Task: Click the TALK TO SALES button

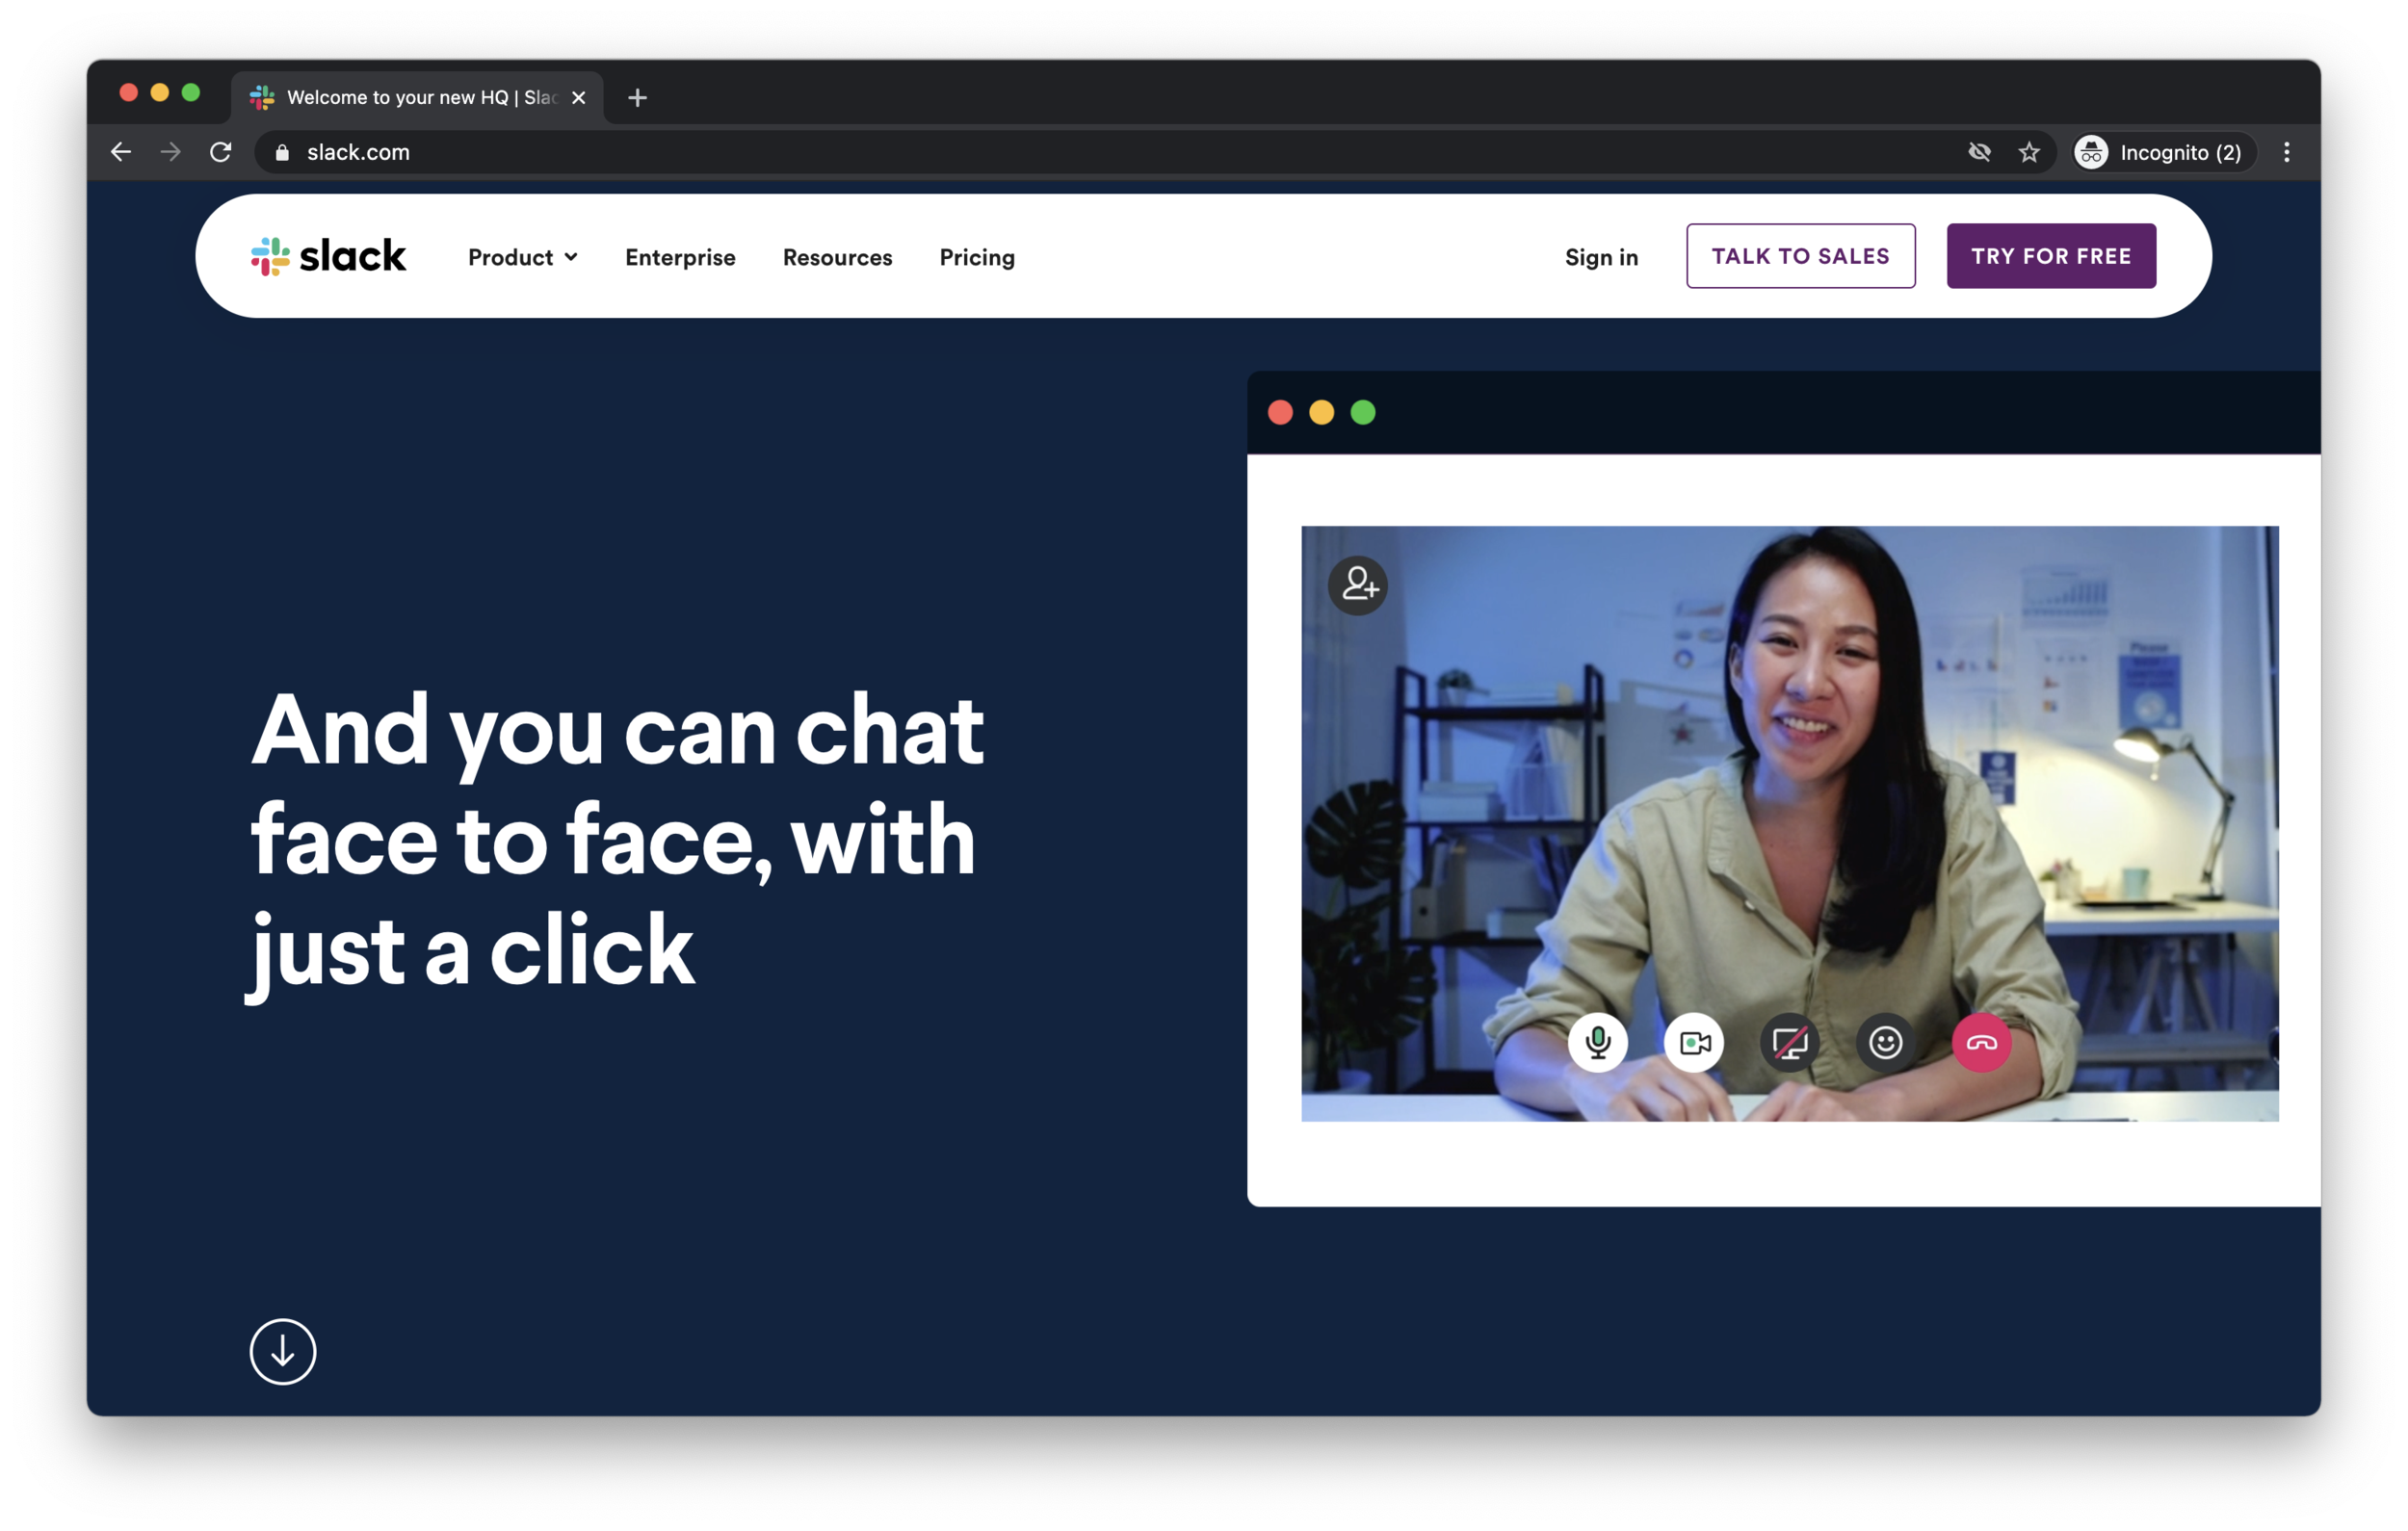Action: tap(1799, 256)
